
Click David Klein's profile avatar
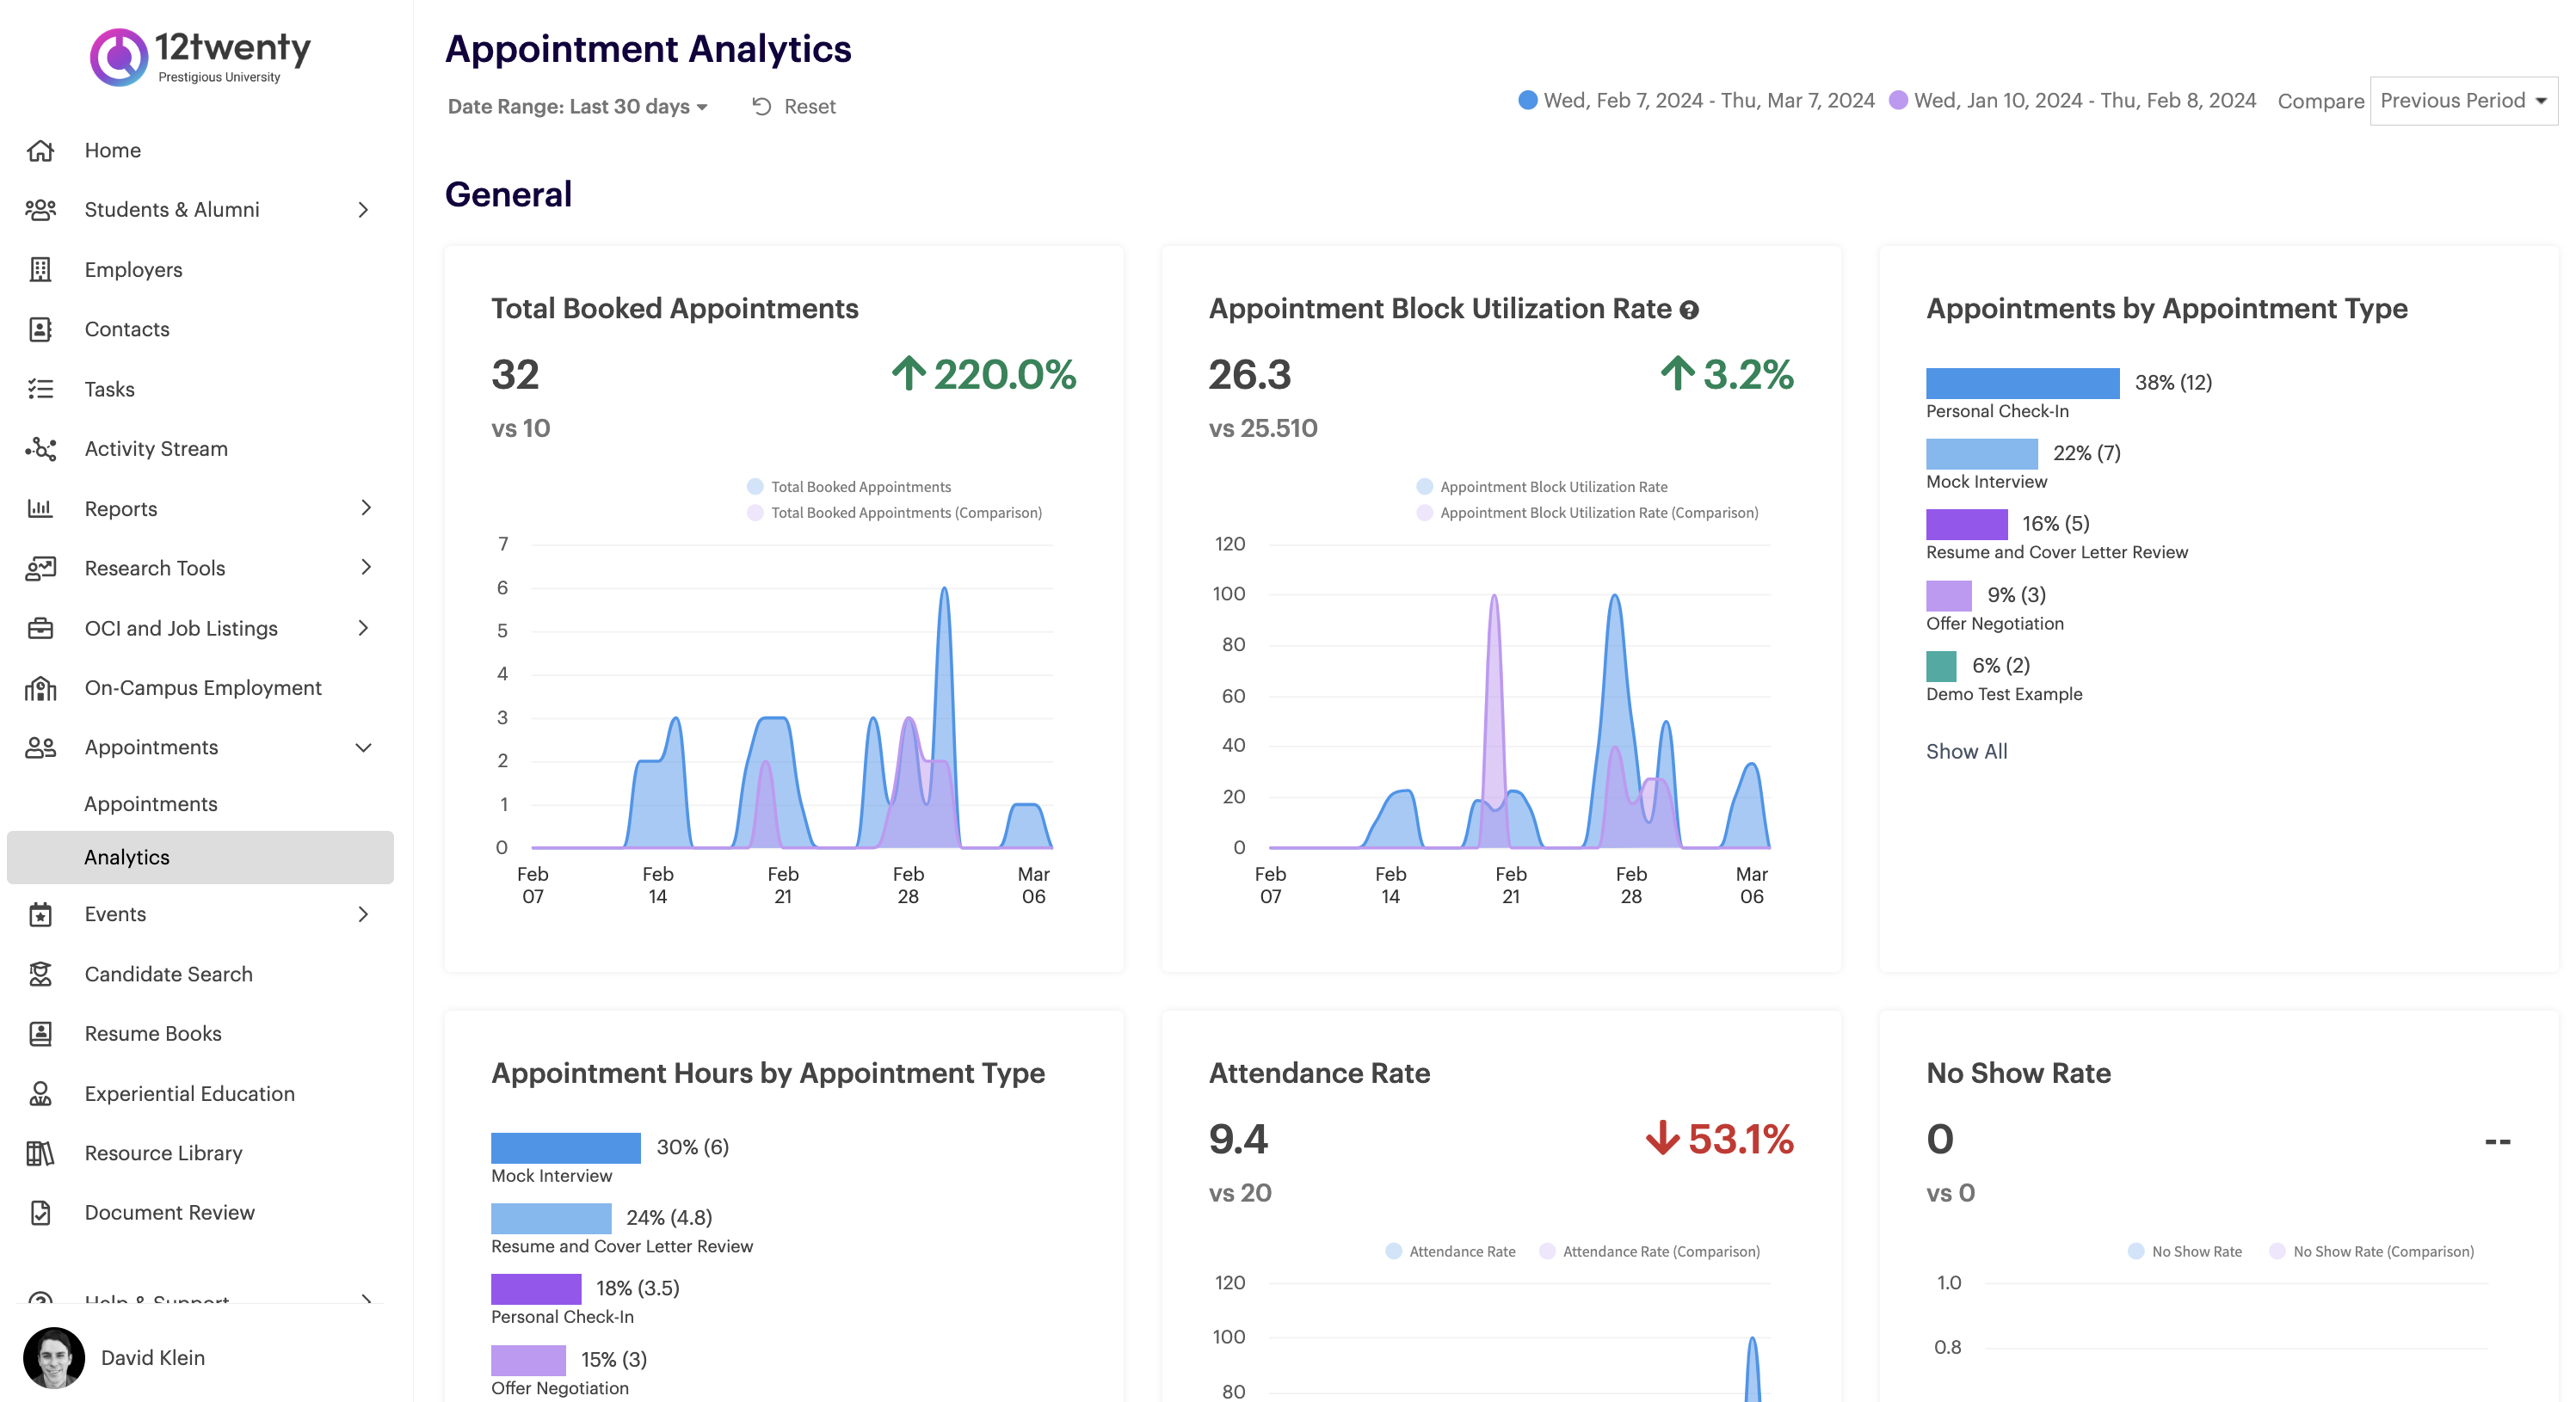54,1357
